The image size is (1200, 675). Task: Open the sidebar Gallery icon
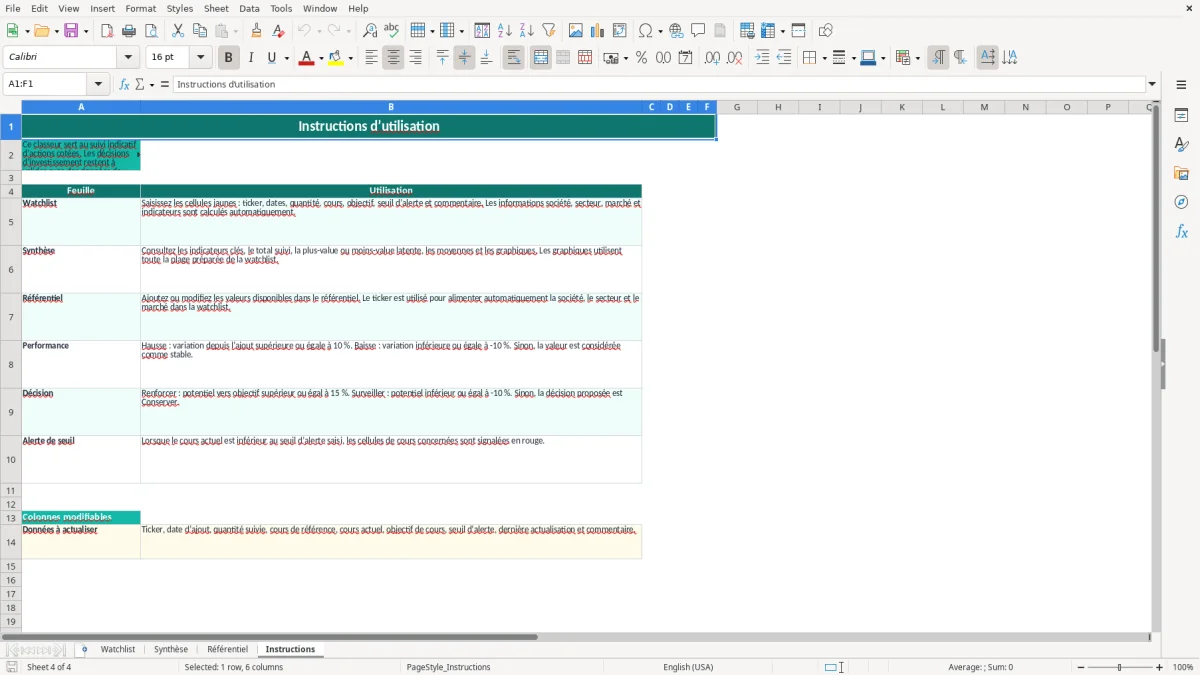[x=1181, y=173]
